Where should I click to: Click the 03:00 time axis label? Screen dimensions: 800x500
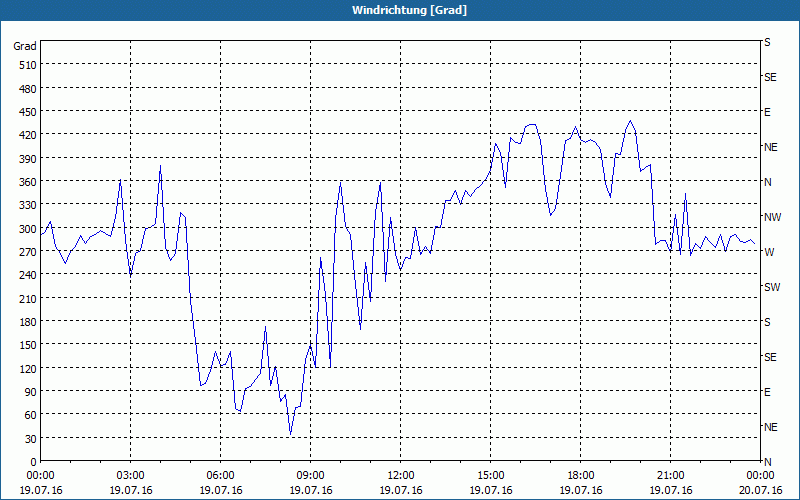coord(131,476)
